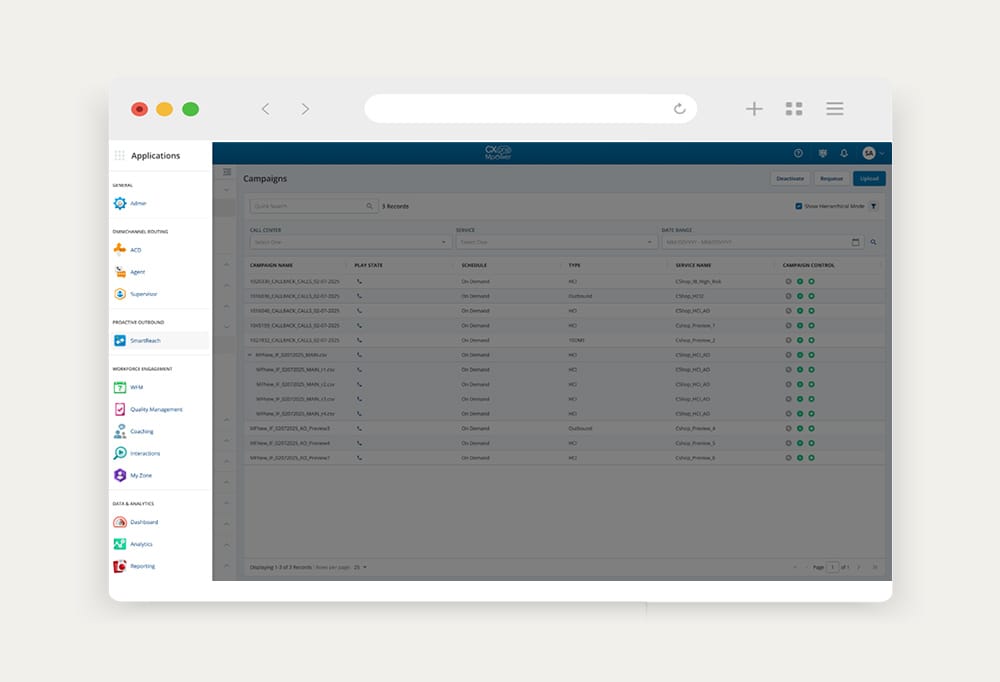Click the notifications bell icon
Viewport: 1000px width, 682px height.
844,153
